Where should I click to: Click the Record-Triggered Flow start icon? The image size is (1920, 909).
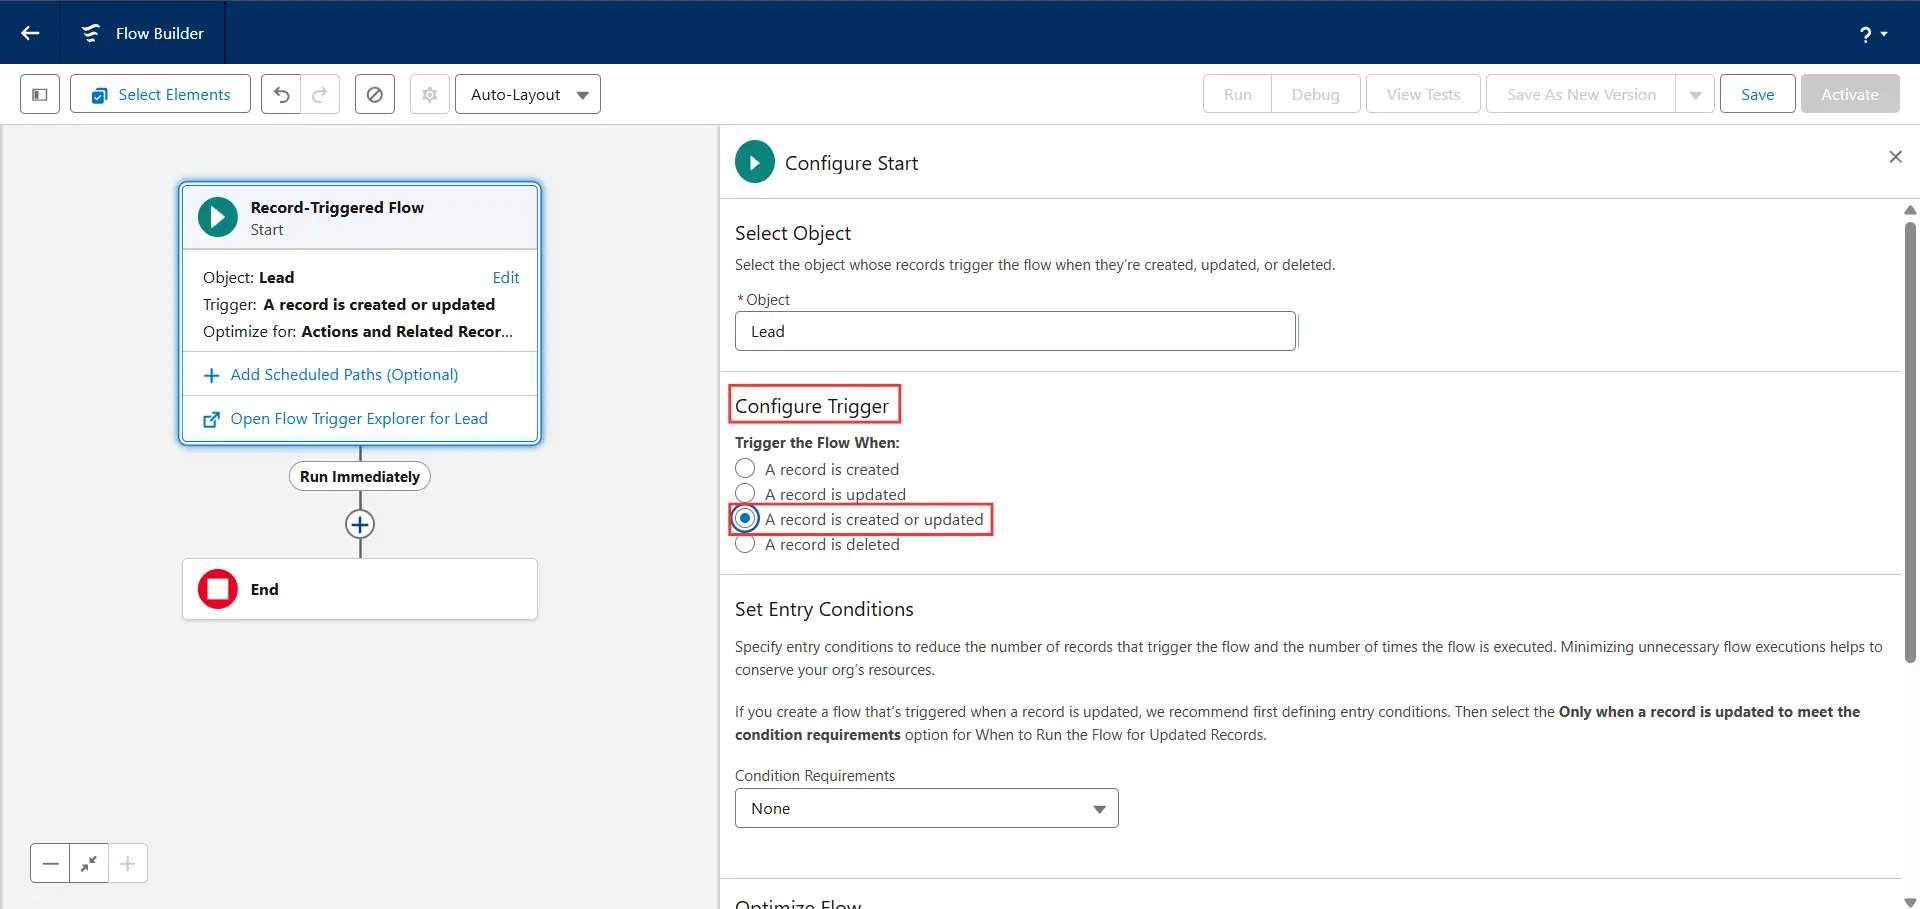click(x=218, y=217)
